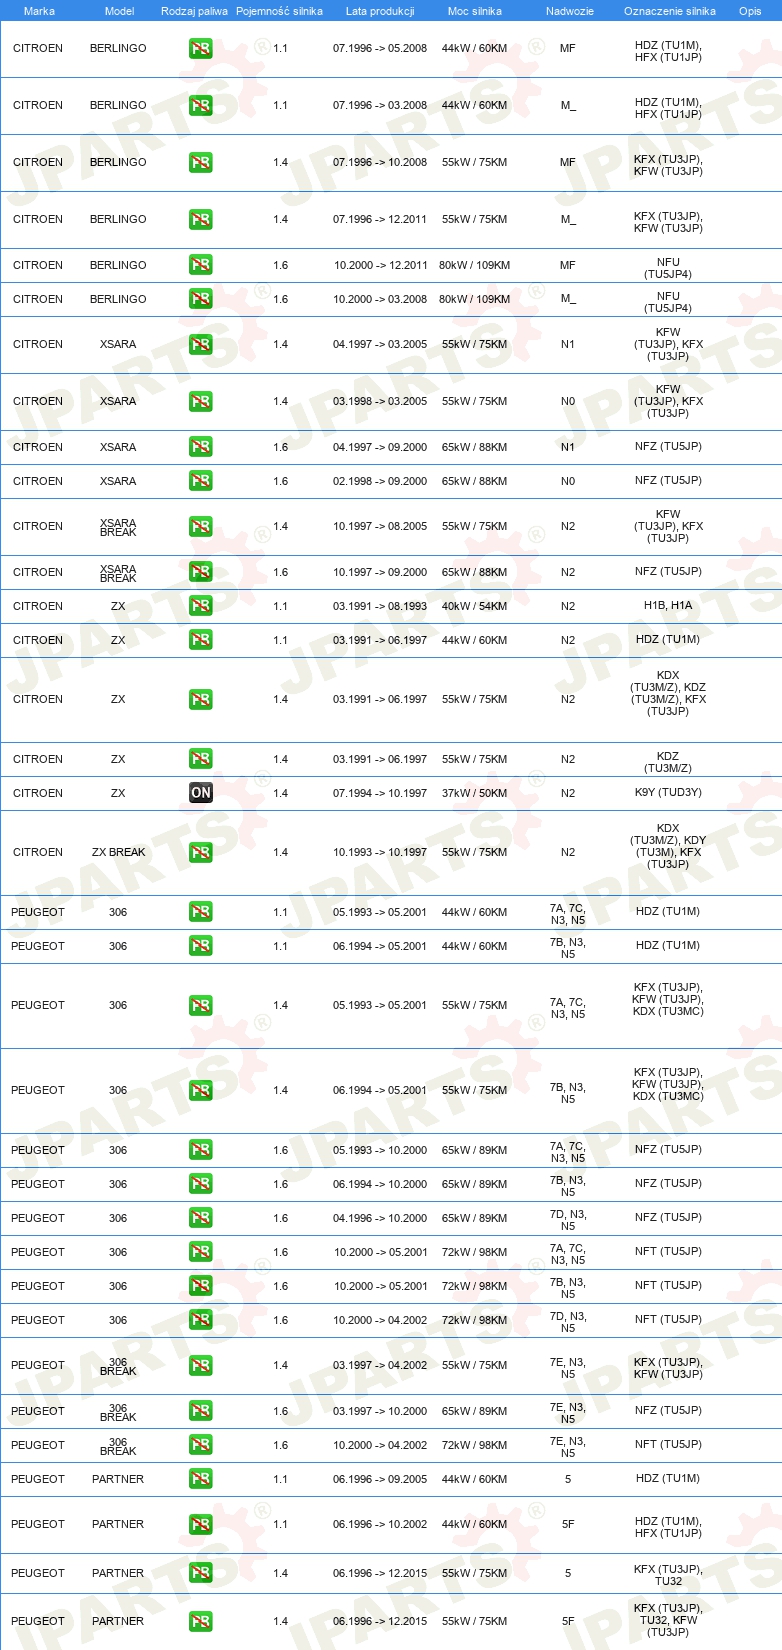
Task: Select the K9Y (TUD3Y) engine code
Action: (668, 793)
